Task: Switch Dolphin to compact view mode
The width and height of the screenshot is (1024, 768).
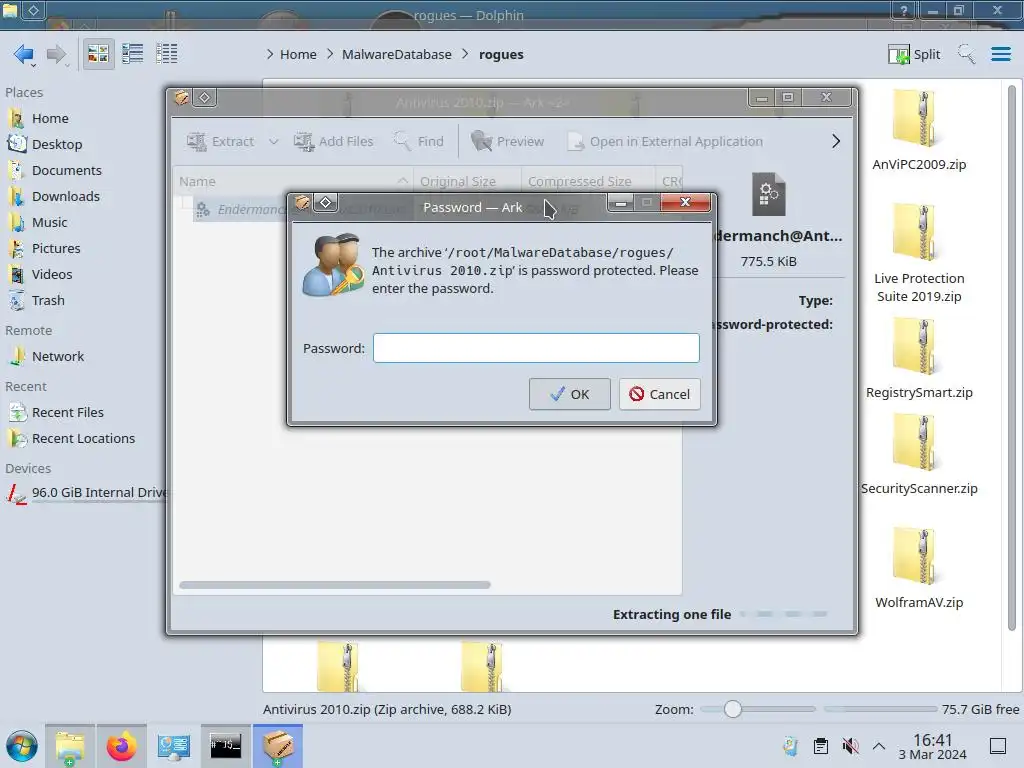Action: (x=133, y=54)
